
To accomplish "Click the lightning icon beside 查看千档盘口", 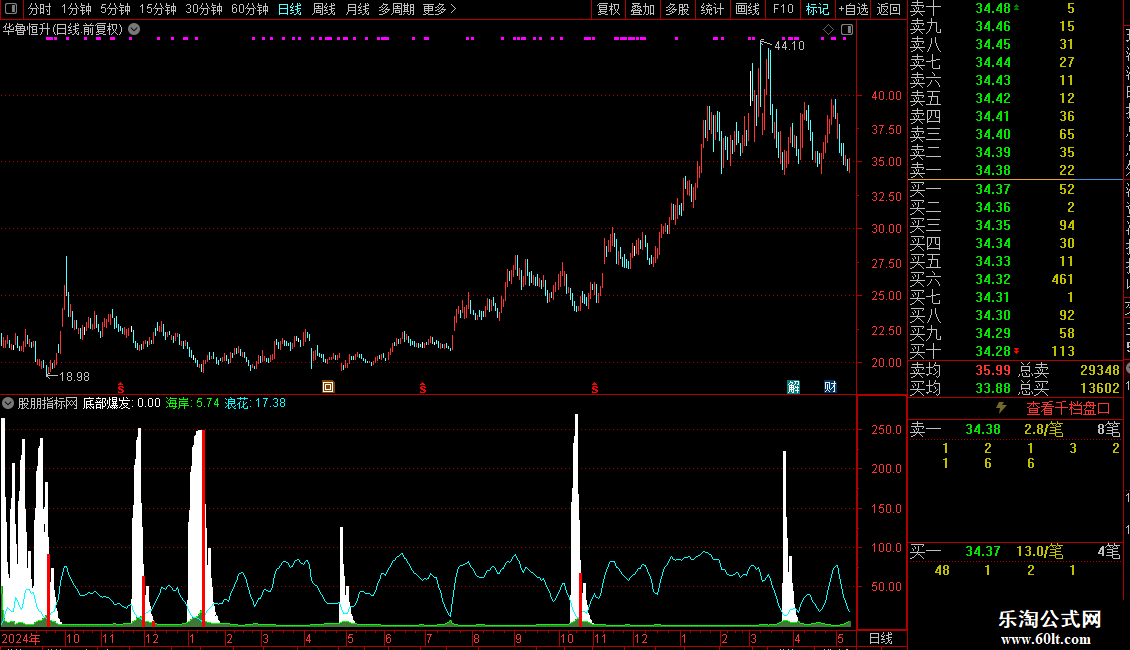I will coord(1001,408).
